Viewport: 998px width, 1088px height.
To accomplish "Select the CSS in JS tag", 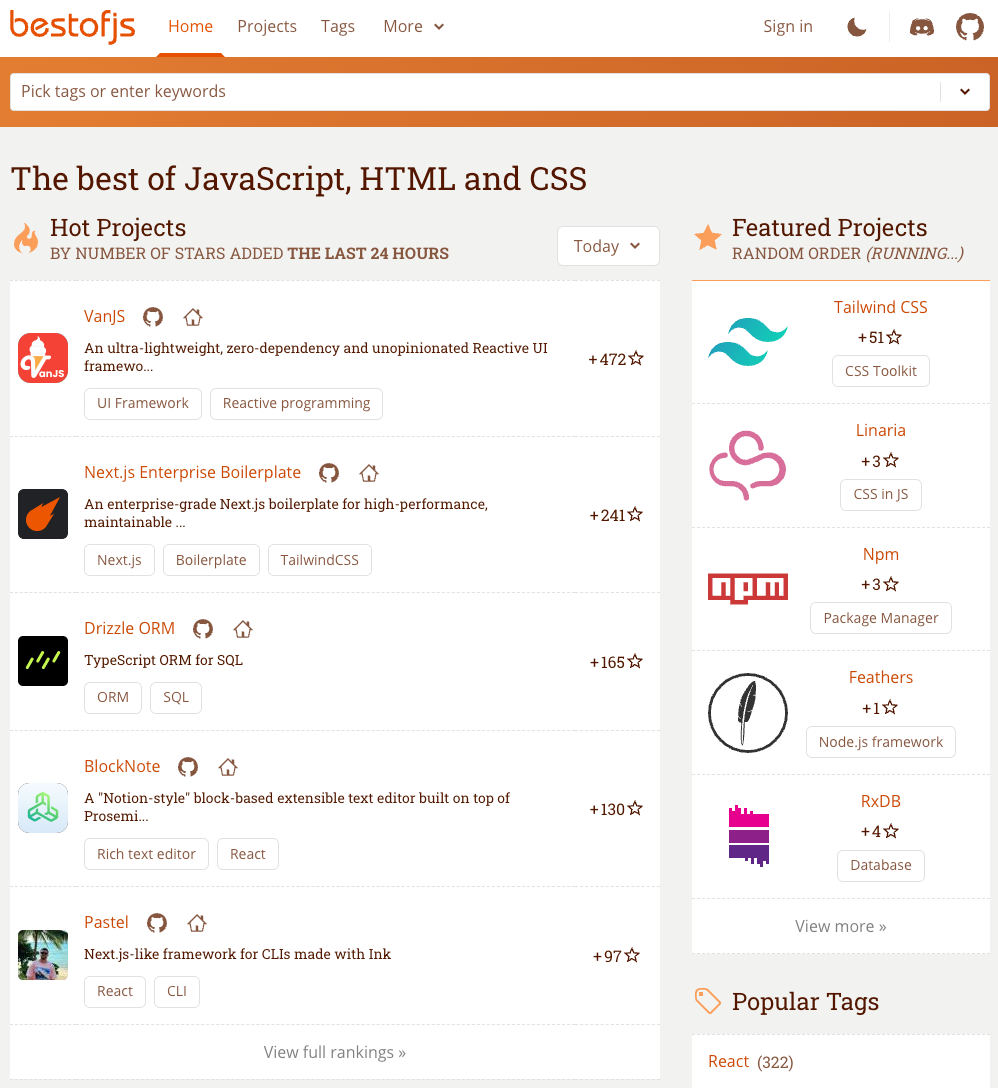I will coord(881,495).
